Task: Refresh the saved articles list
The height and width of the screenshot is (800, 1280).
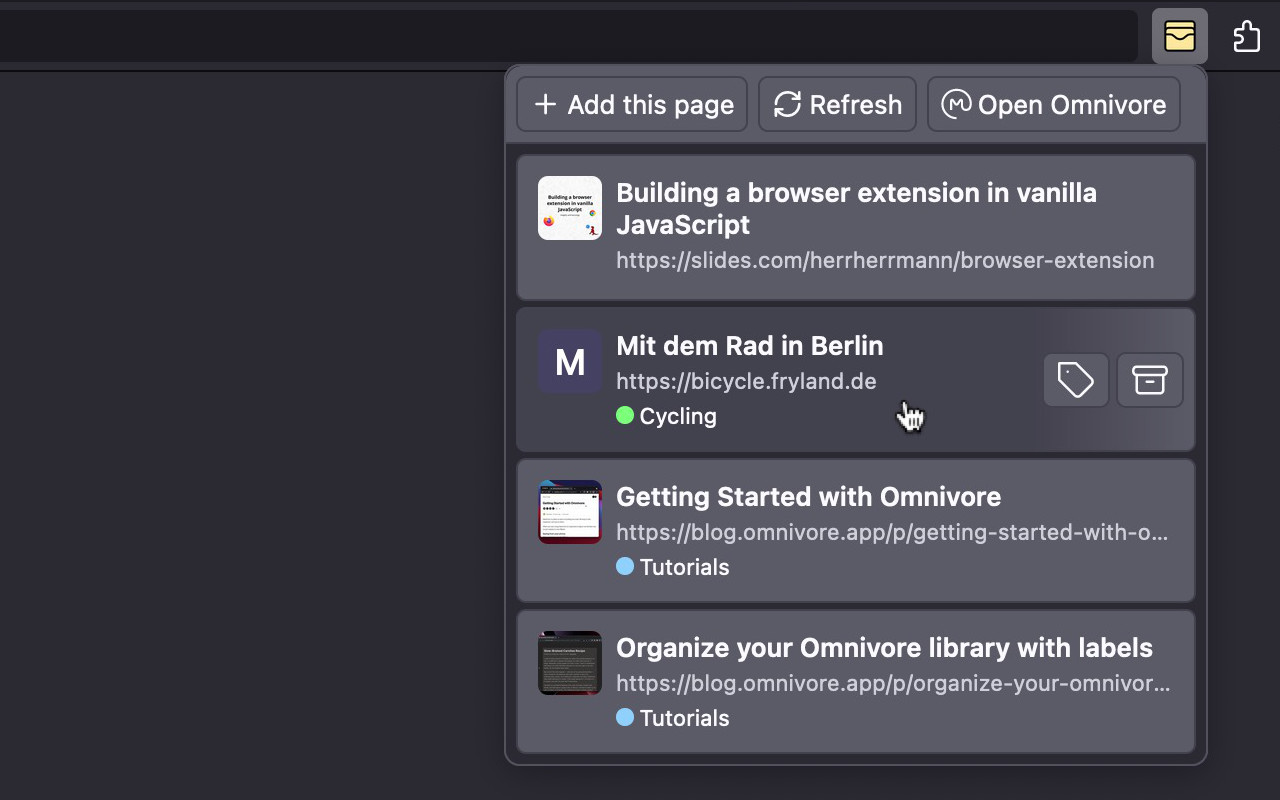Action: pos(837,104)
